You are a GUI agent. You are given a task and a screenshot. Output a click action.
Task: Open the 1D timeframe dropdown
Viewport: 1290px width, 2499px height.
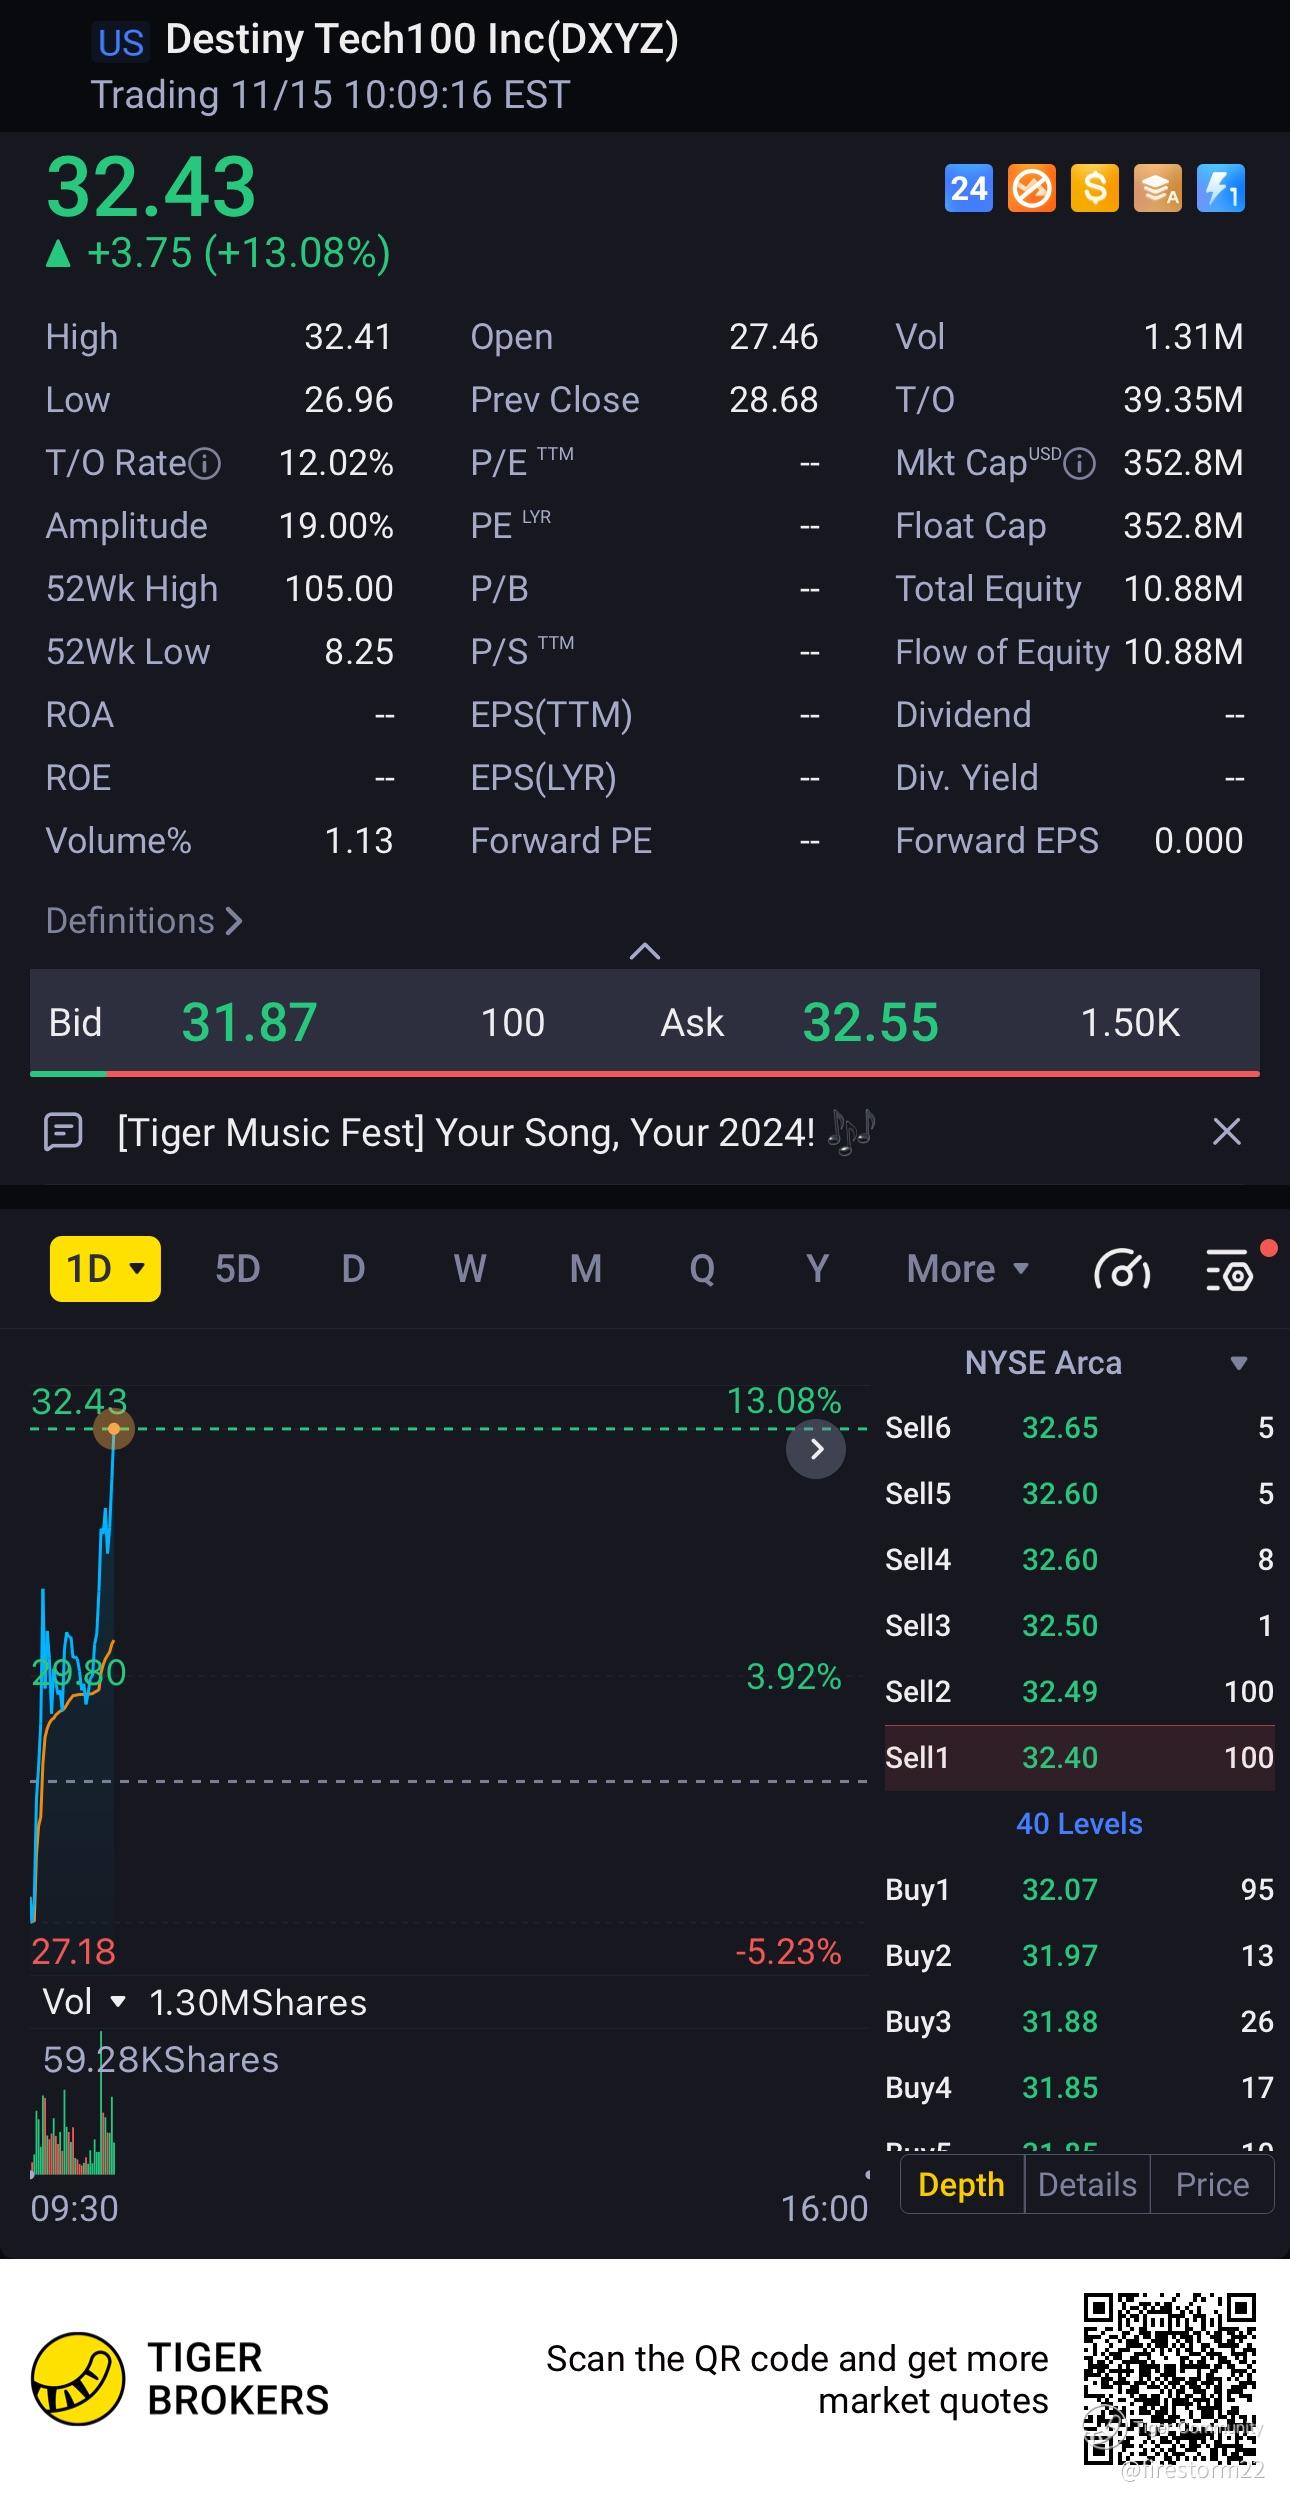(105, 1269)
